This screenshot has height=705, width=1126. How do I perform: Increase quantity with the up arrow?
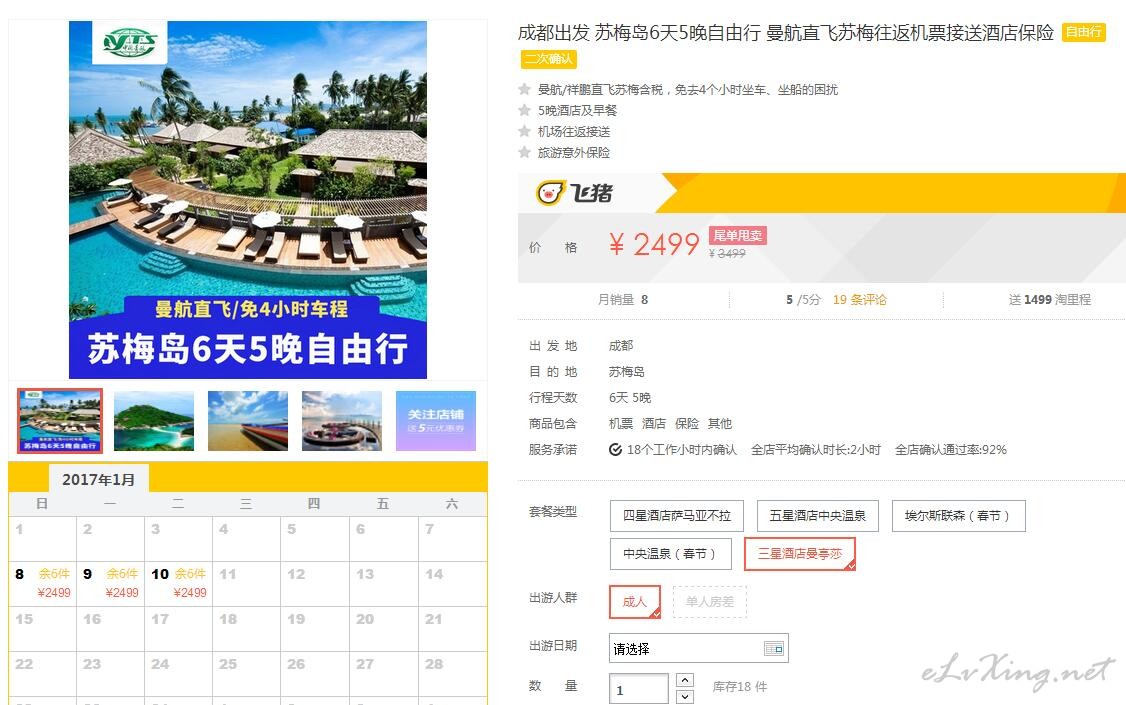point(685,679)
